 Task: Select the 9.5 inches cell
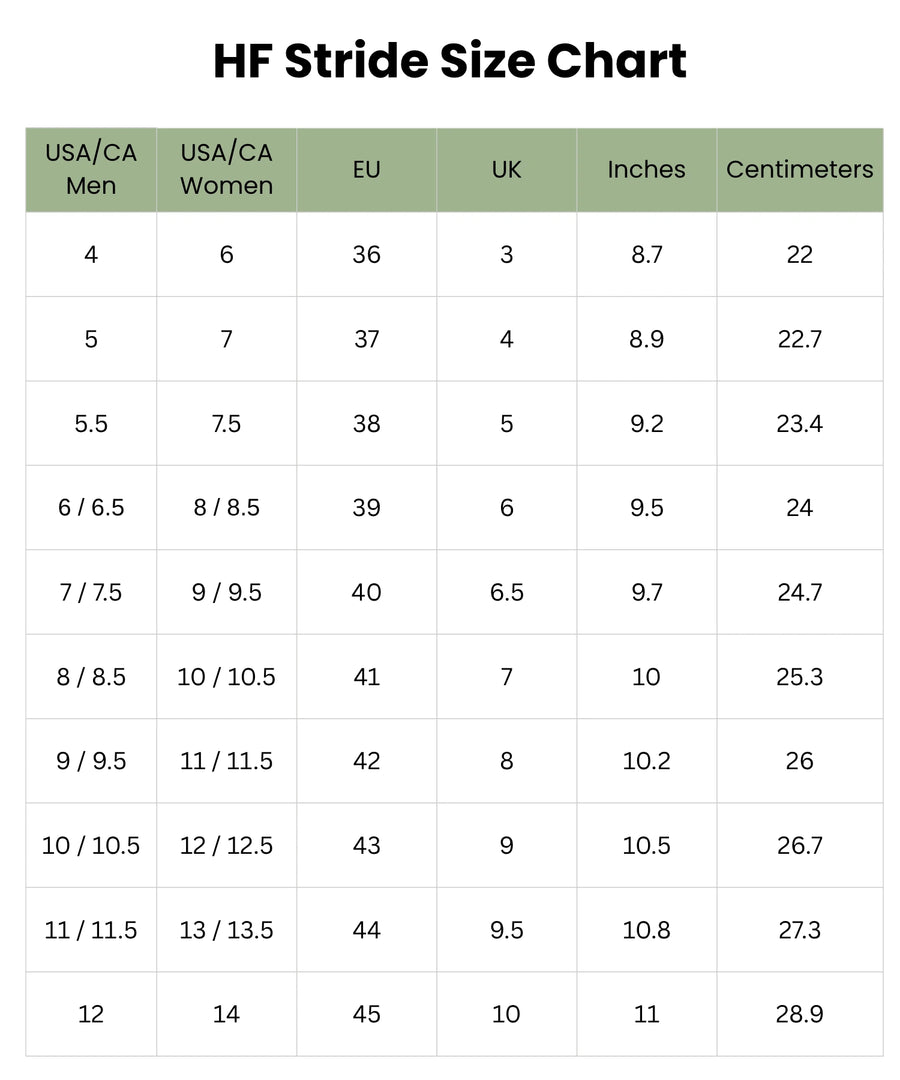(x=647, y=508)
